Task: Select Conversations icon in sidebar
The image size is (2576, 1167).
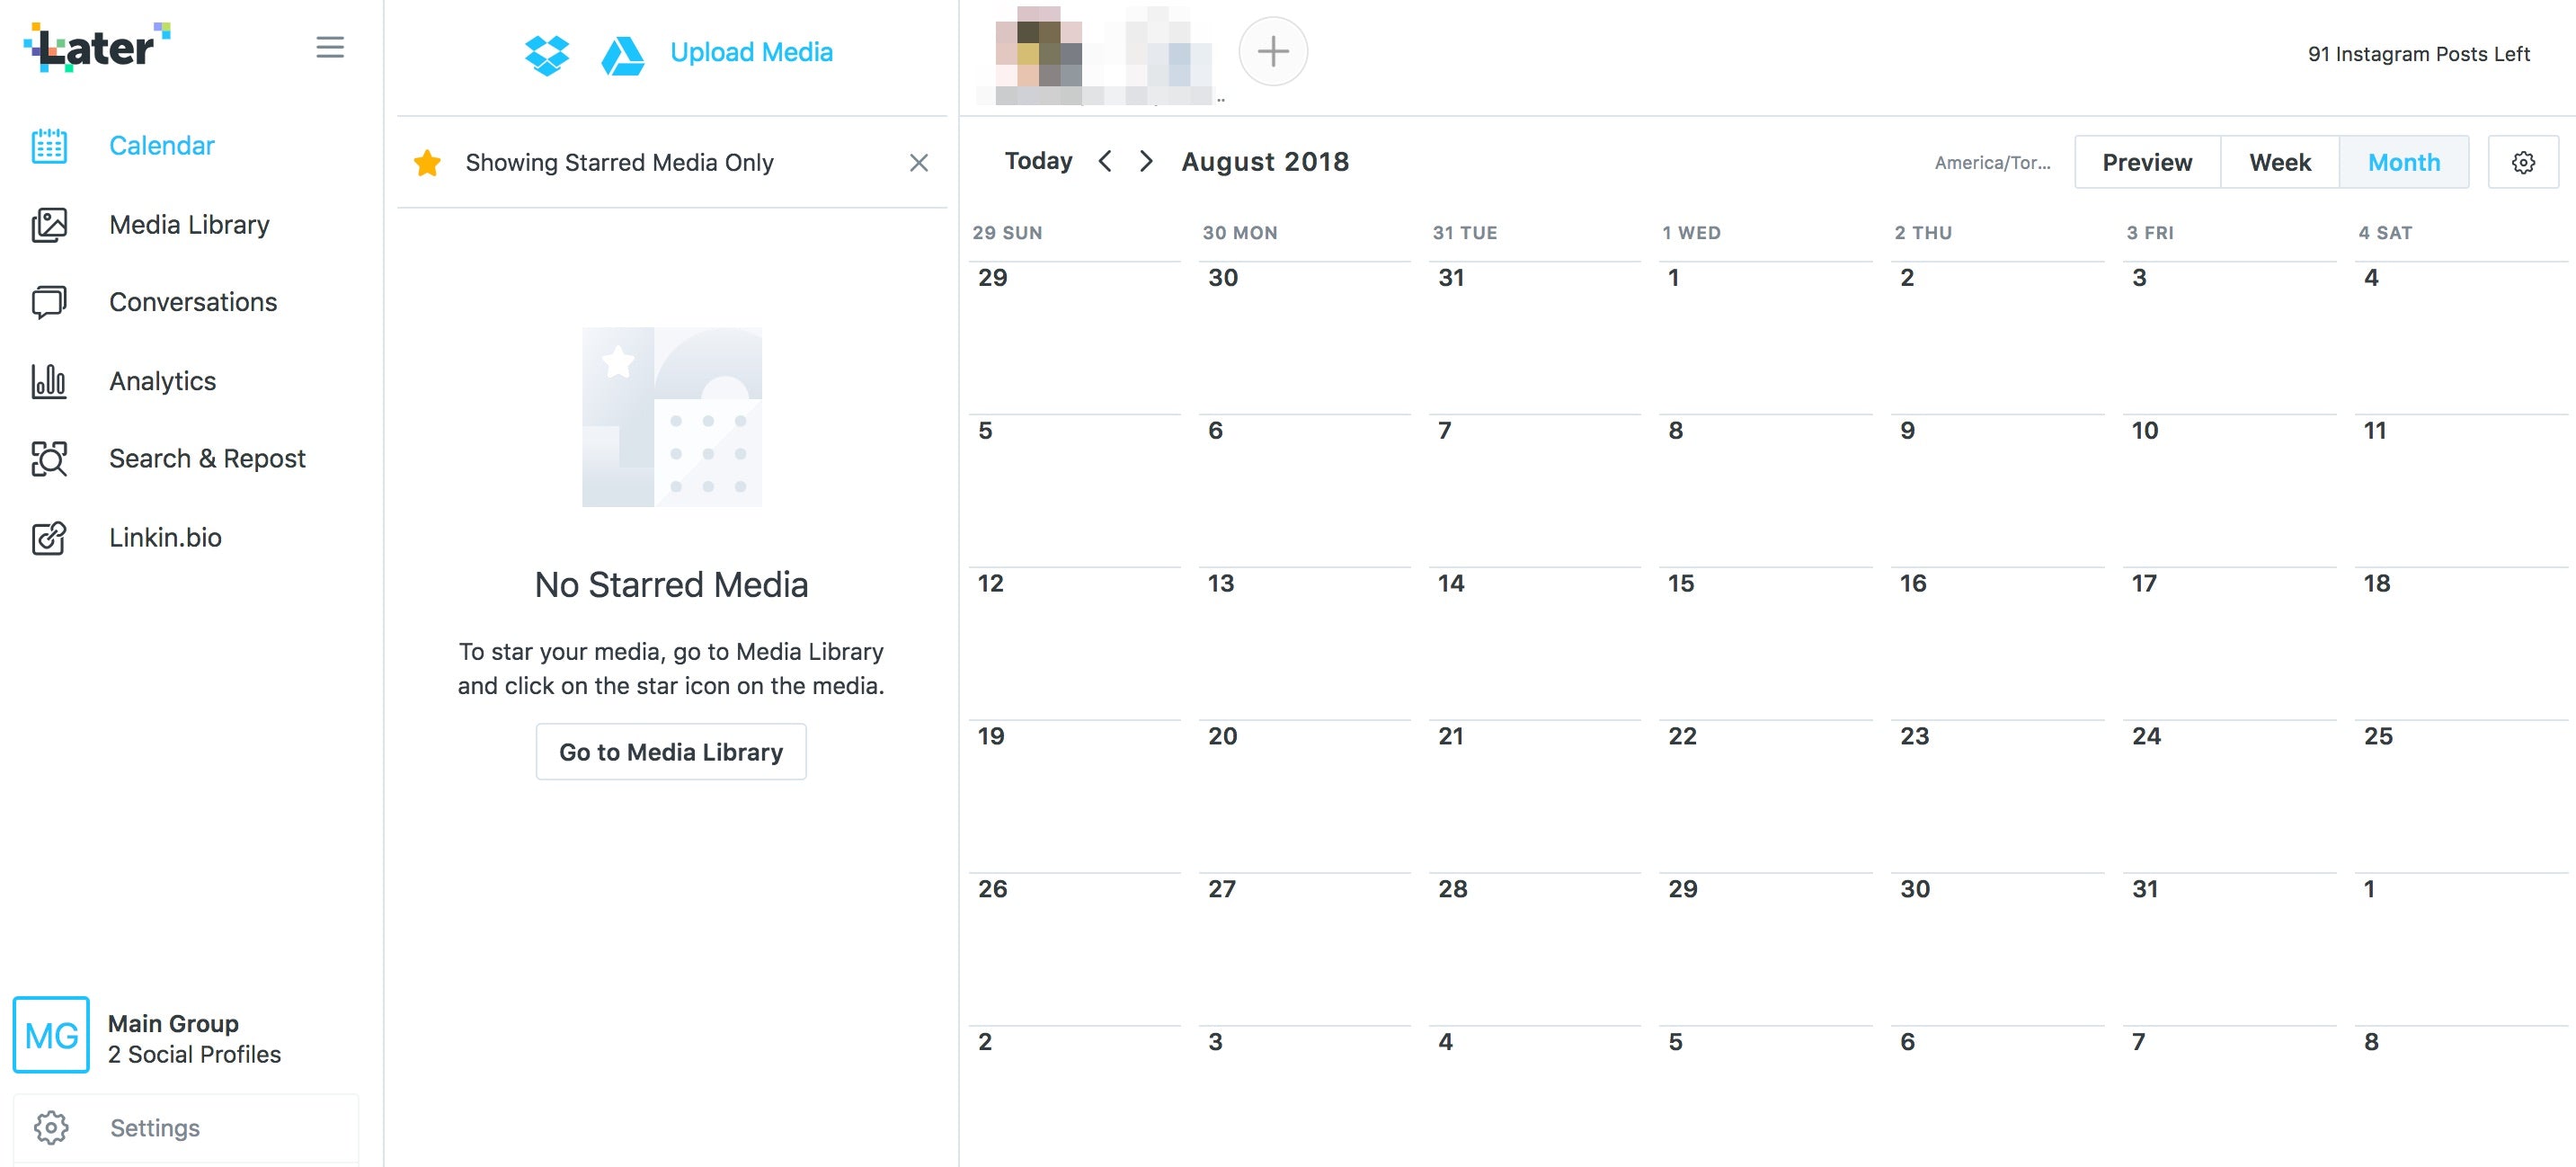Action: [x=46, y=301]
